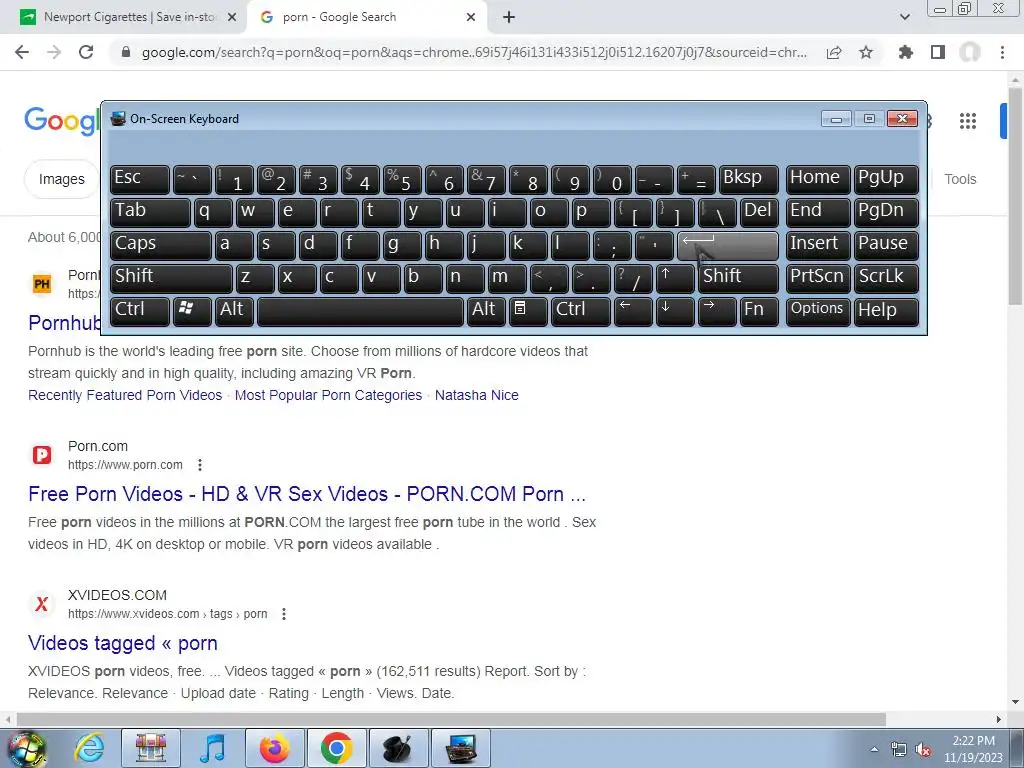Open Firefox from the taskbar
This screenshot has height=768, width=1024.
pos(274,748)
